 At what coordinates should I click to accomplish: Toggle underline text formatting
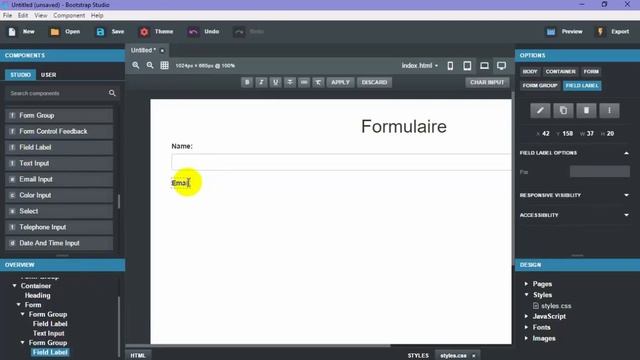pos(276,82)
